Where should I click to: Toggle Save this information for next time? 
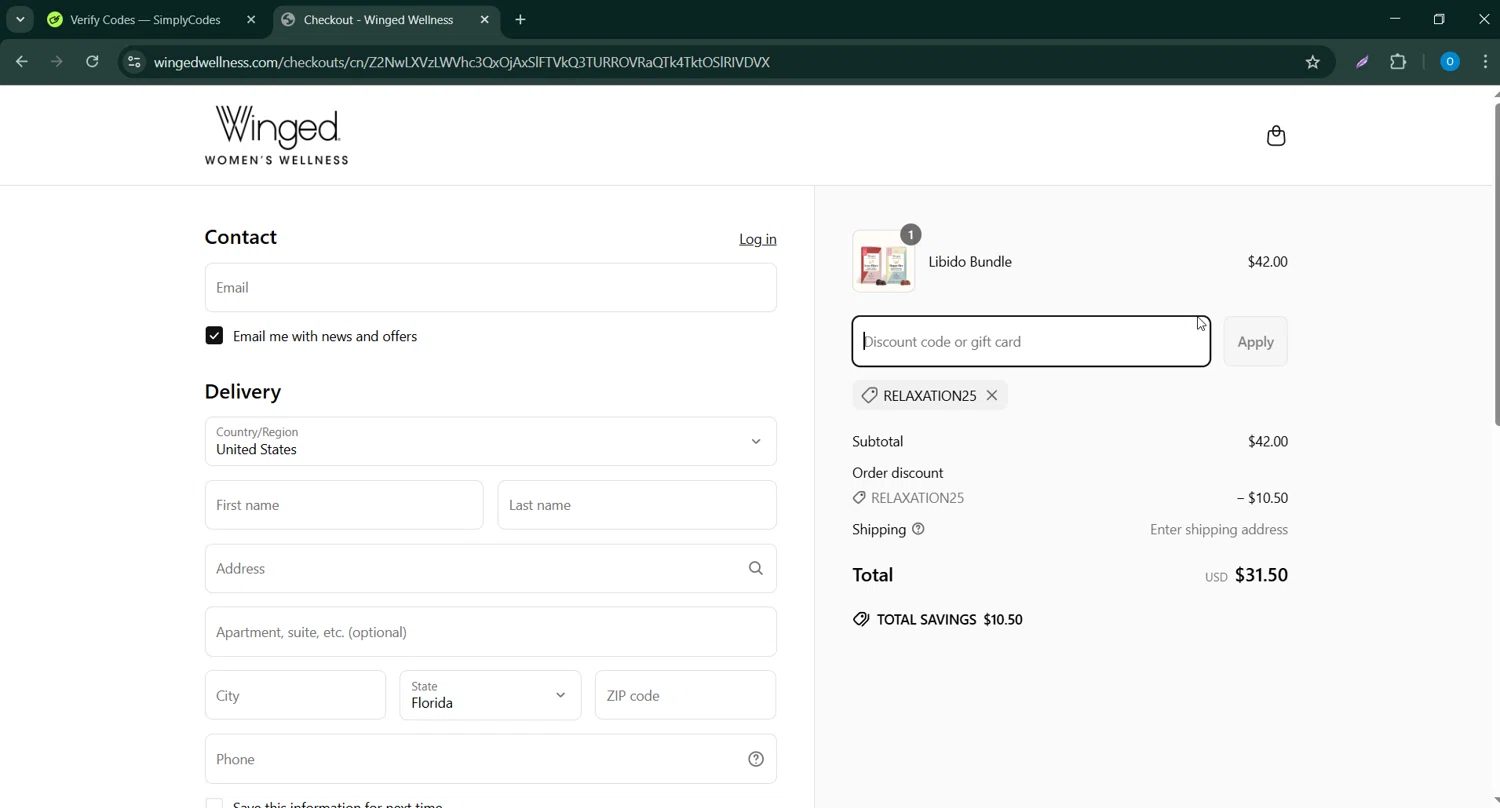214,803
